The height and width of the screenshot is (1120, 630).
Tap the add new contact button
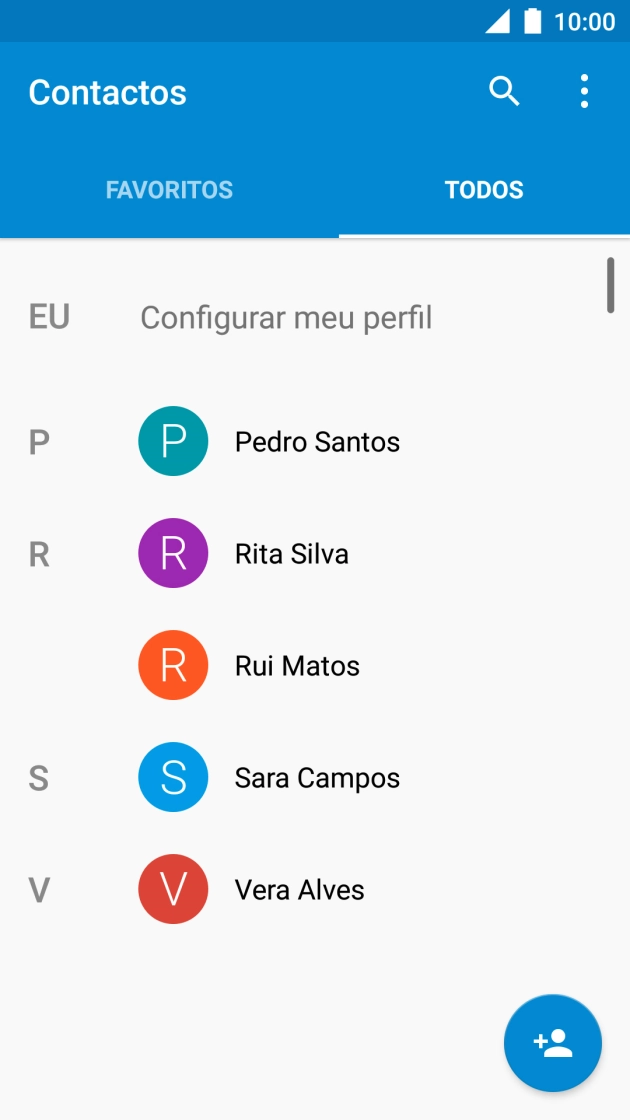[x=552, y=1043]
